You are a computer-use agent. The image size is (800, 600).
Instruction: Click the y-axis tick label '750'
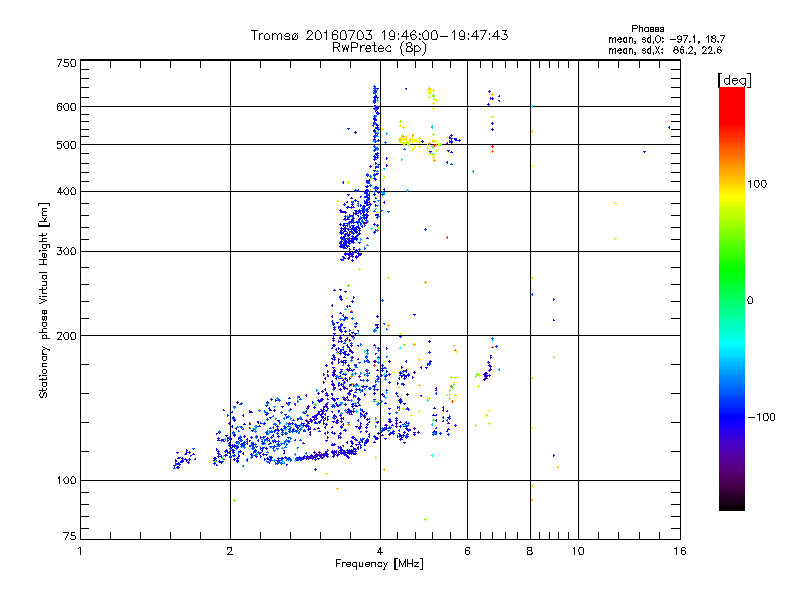point(66,63)
